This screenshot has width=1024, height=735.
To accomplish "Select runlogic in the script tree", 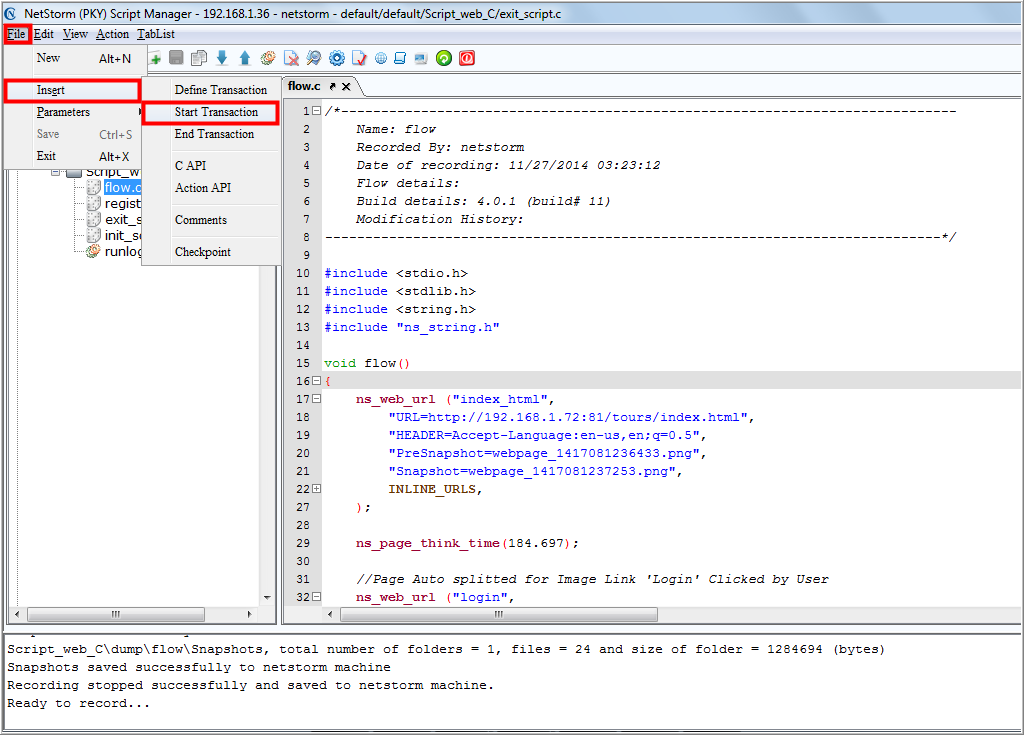I will pos(123,252).
